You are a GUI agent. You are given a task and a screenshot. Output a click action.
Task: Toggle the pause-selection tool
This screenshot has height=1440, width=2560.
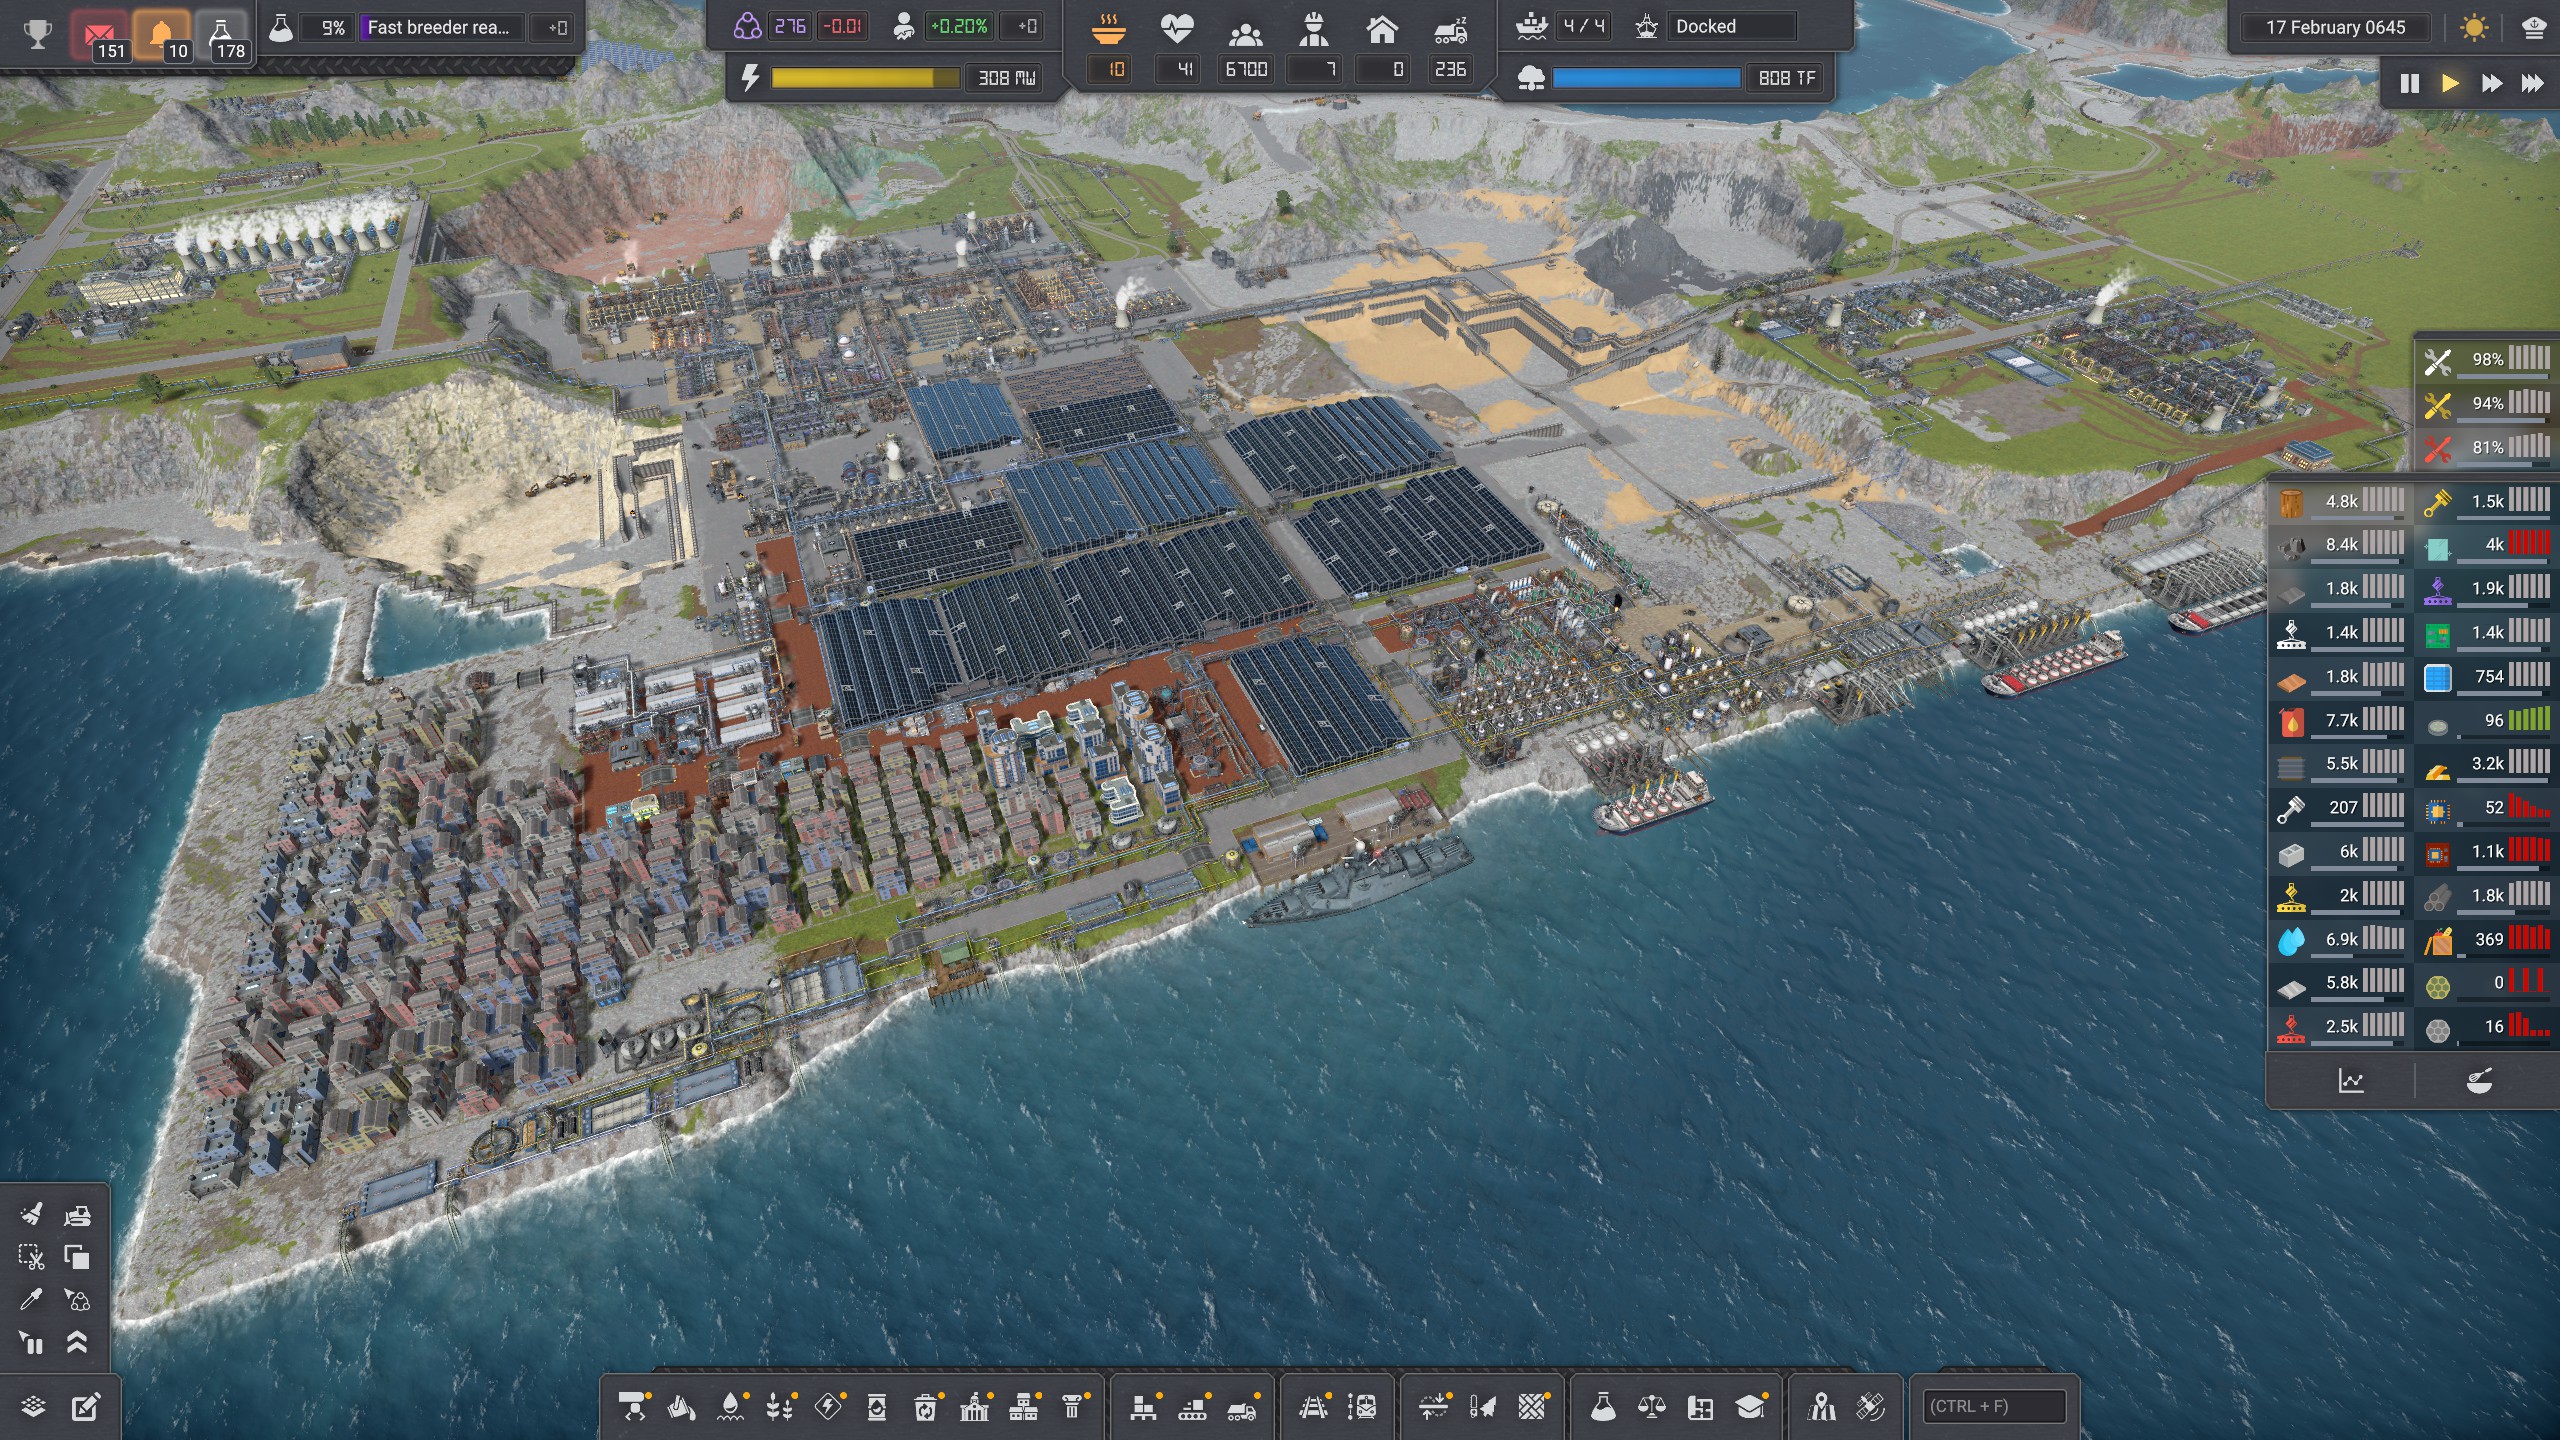(x=31, y=1342)
